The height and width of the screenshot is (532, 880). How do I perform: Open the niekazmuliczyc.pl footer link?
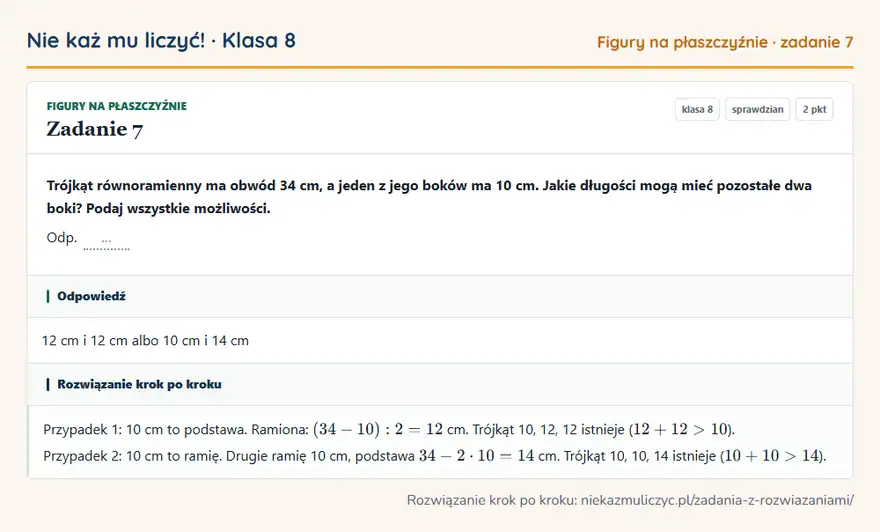pos(717,500)
